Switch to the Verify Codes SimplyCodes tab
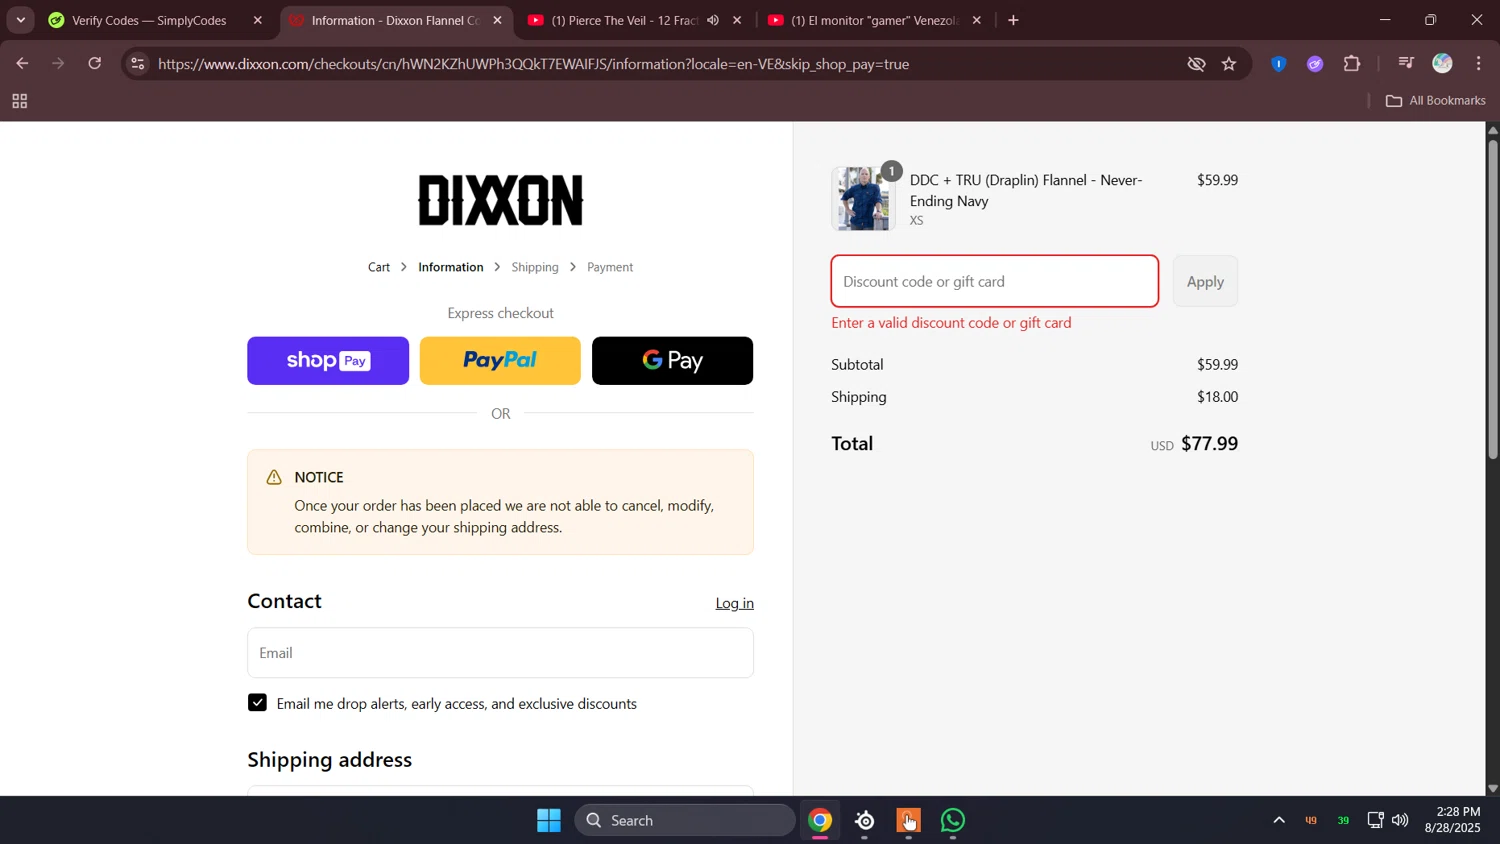 coord(148,20)
